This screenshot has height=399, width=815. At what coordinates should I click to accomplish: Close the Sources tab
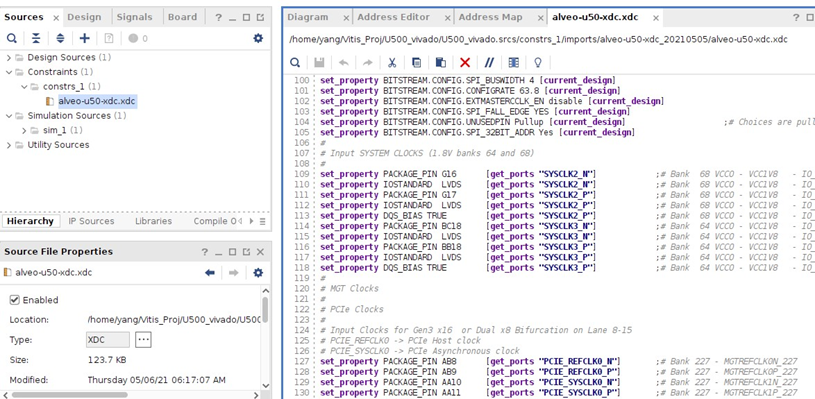coord(56,18)
